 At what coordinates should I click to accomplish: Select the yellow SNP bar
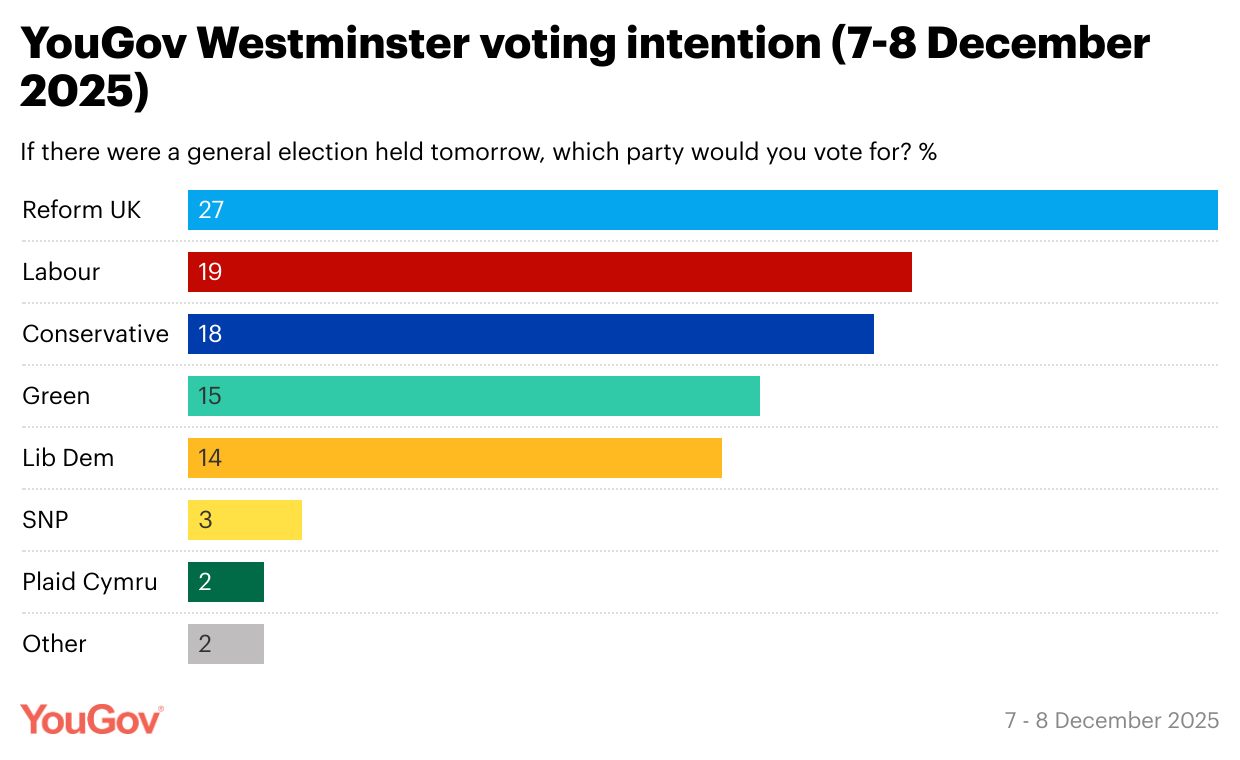(x=244, y=520)
